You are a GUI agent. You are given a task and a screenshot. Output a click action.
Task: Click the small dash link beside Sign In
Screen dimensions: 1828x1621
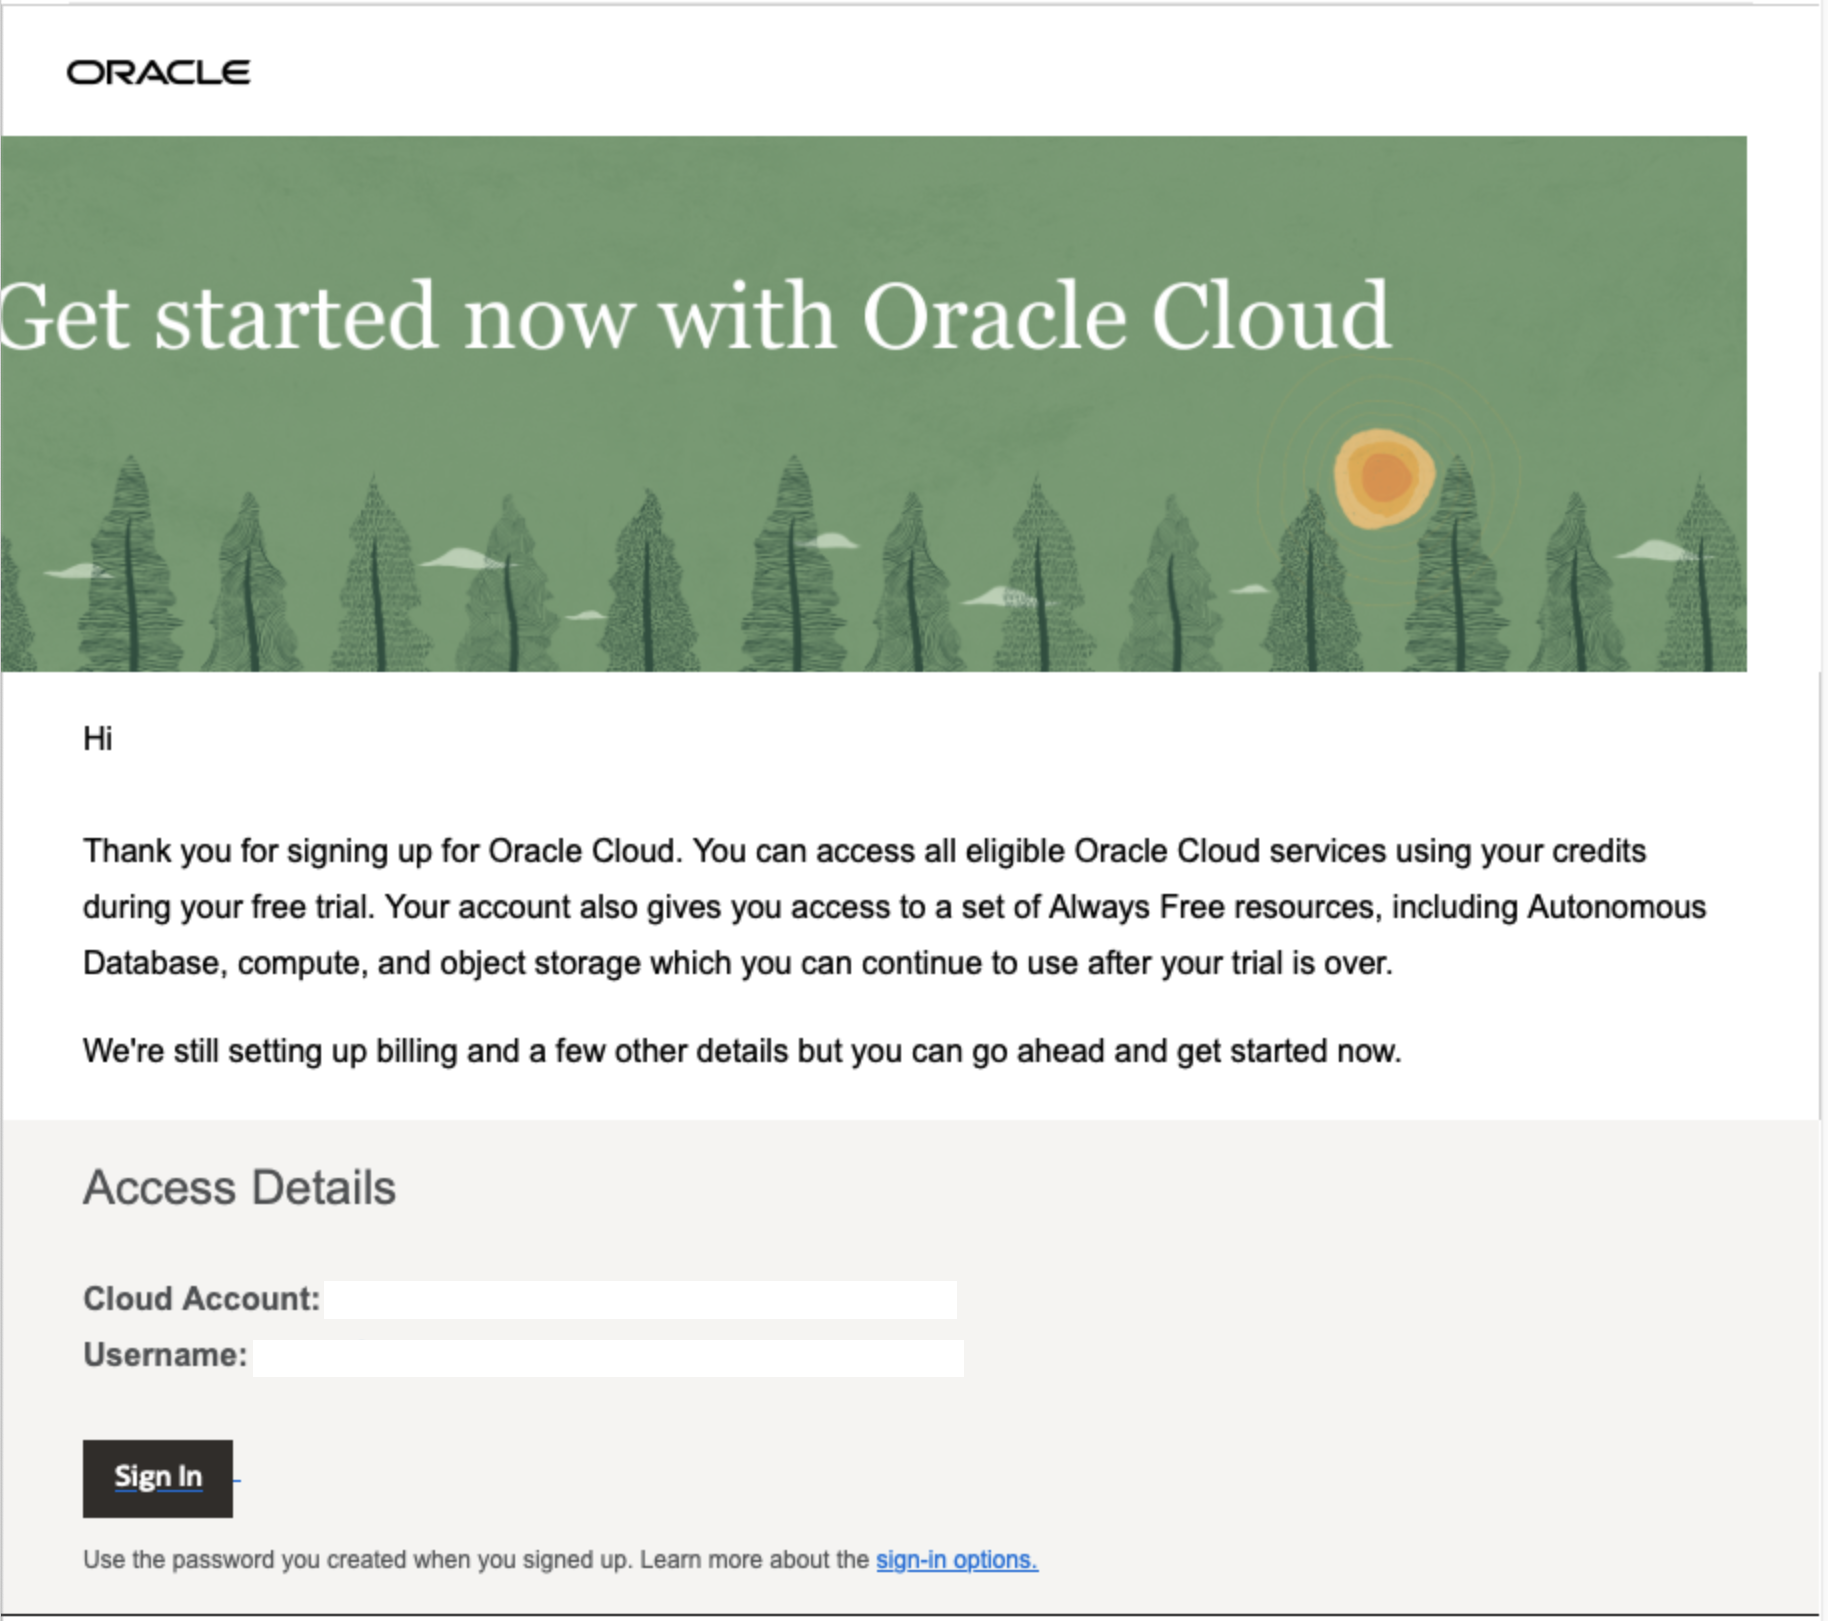(237, 1478)
